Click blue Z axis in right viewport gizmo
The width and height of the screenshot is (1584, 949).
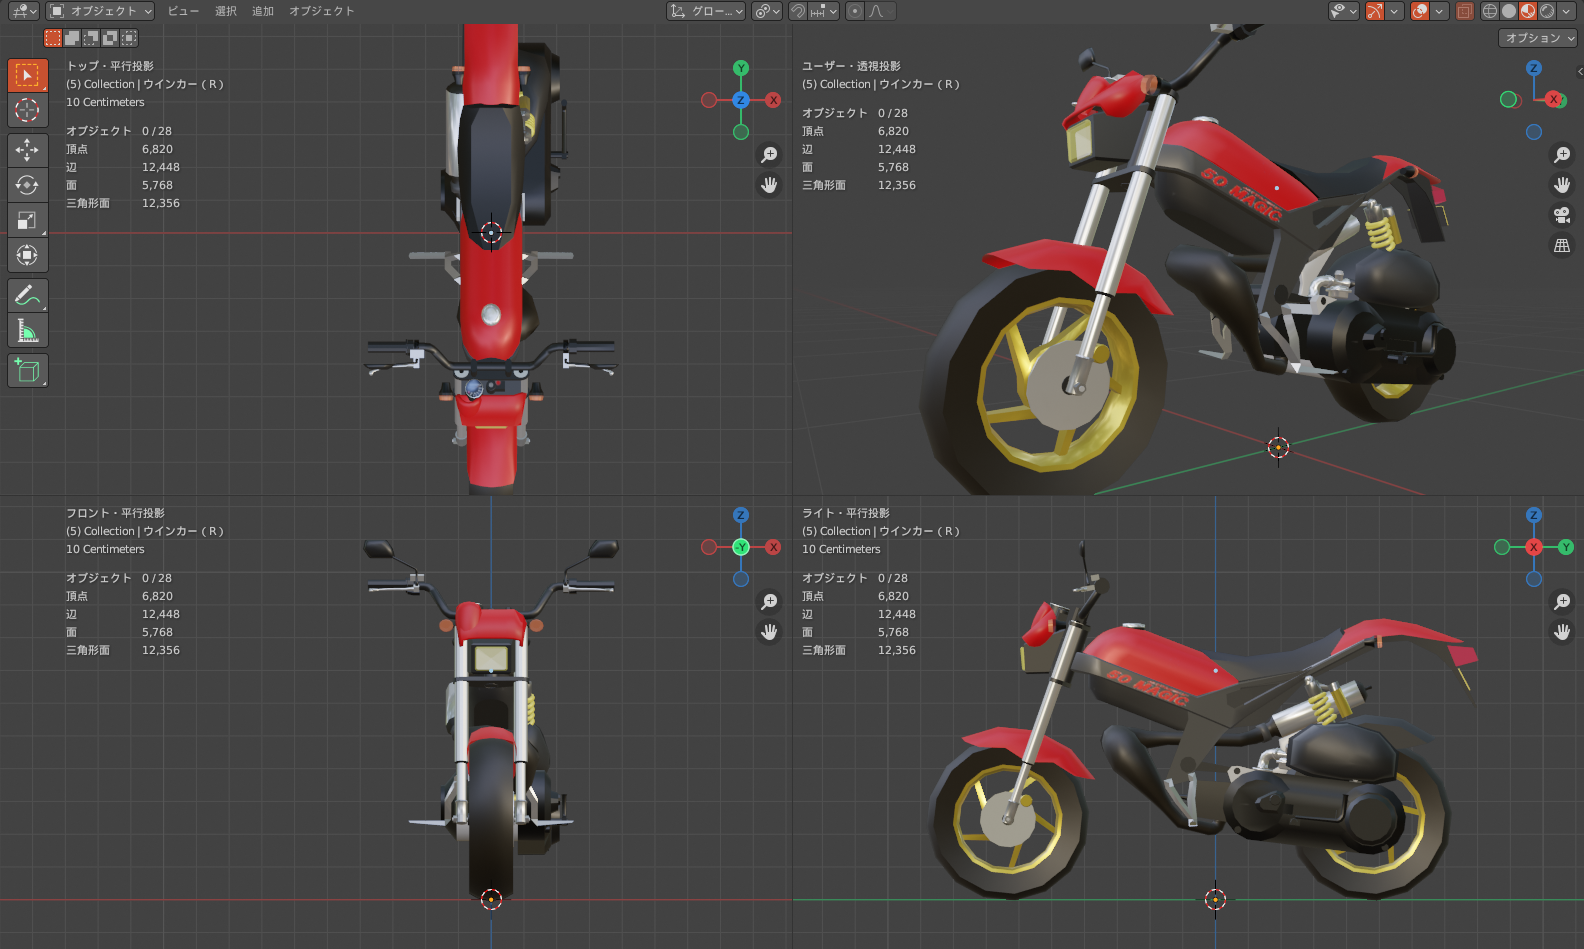(x=1534, y=515)
